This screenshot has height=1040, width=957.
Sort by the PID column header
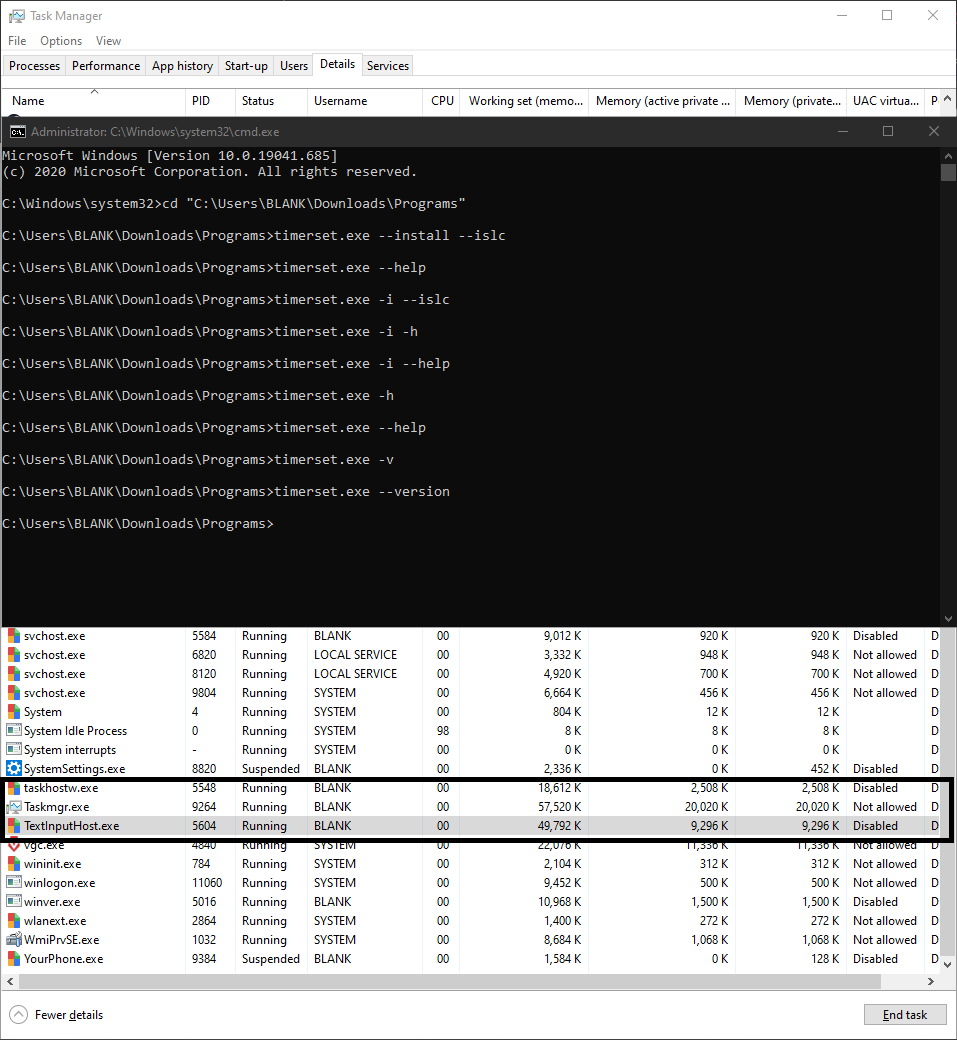(x=210, y=101)
